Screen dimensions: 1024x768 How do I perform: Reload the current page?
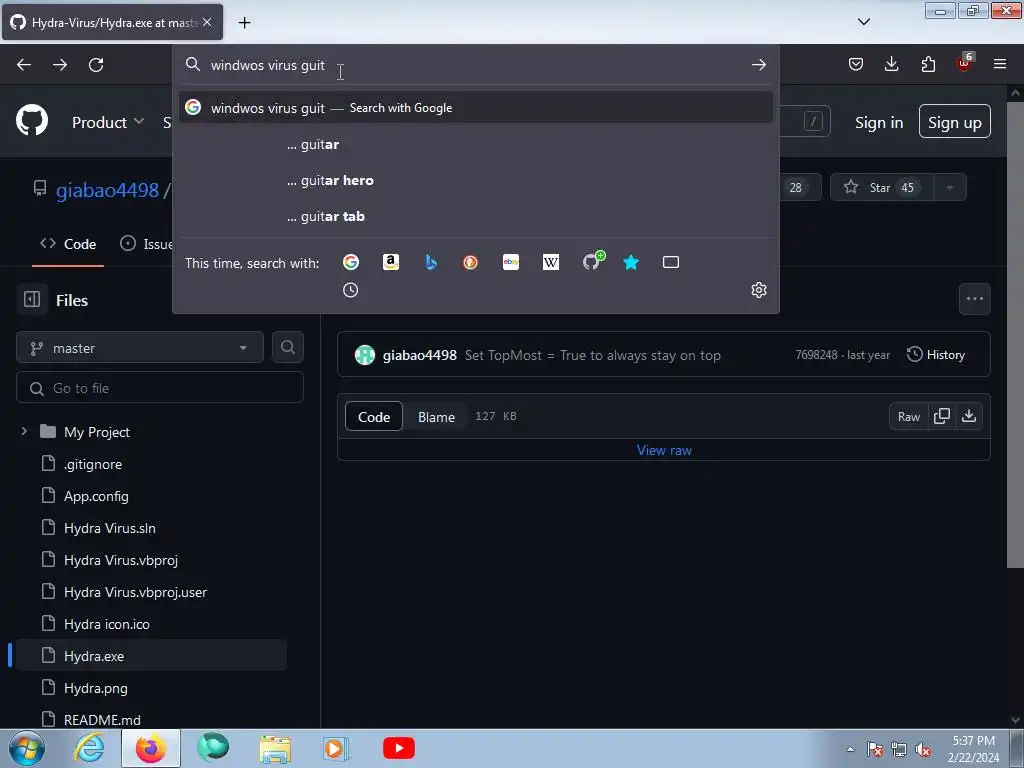(x=96, y=65)
